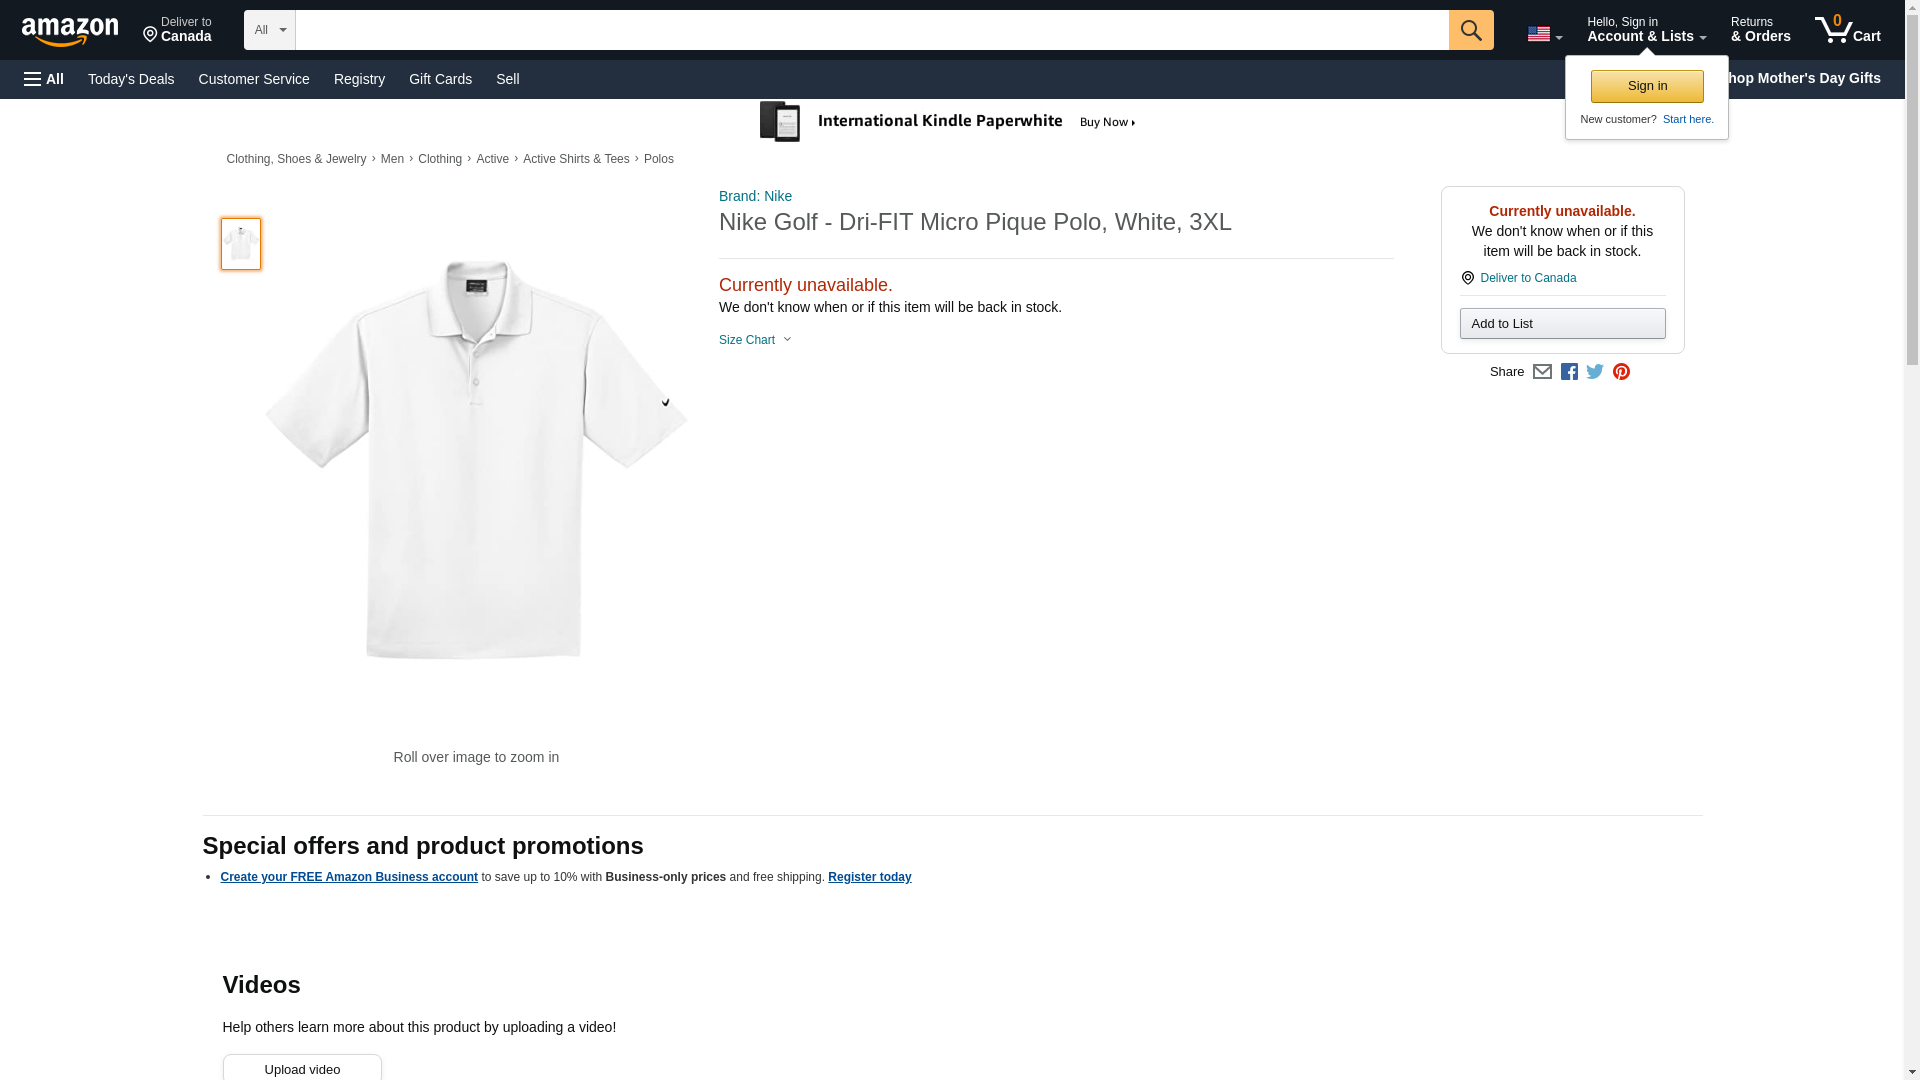
Task: Share product on Facebook
Action: [x=1569, y=372]
